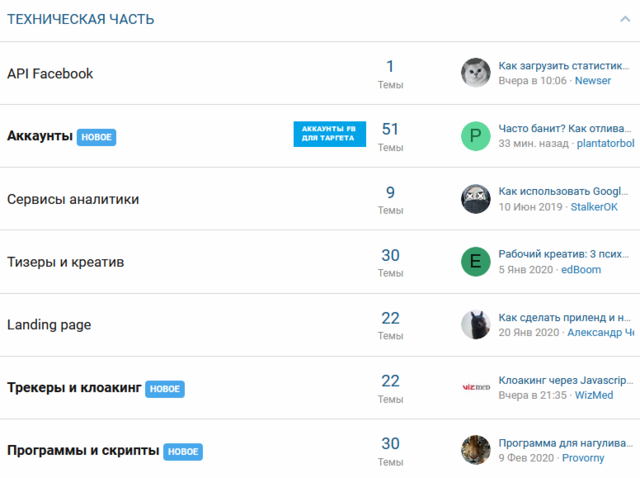Click the llama avatar in Landing page row
This screenshot has width=640, height=478.
pyautogui.click(x=475, y=325)
